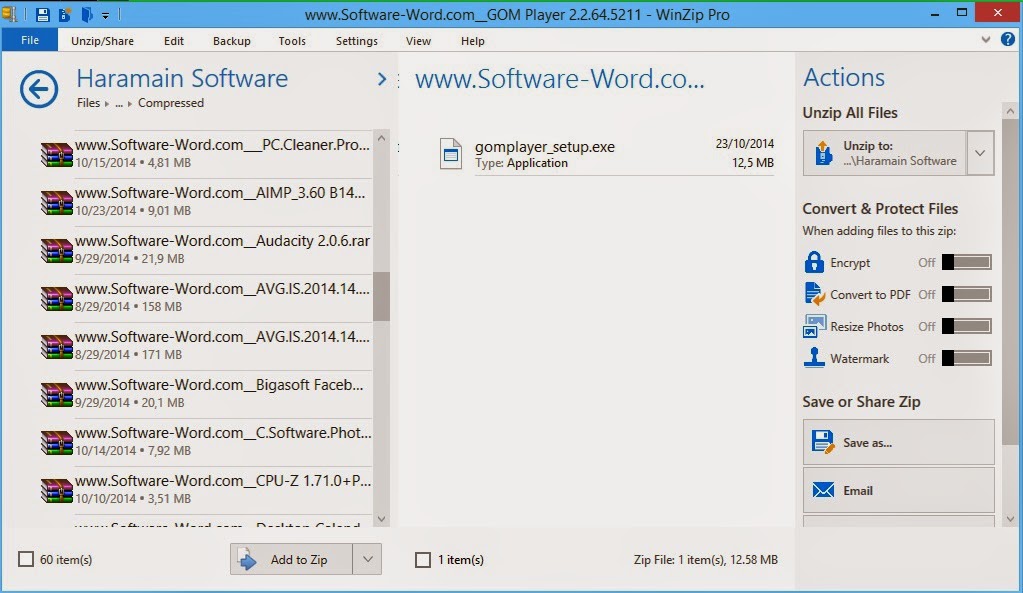Click the CPU-Z 1.71.0 archive icon

tap(57, 490)
